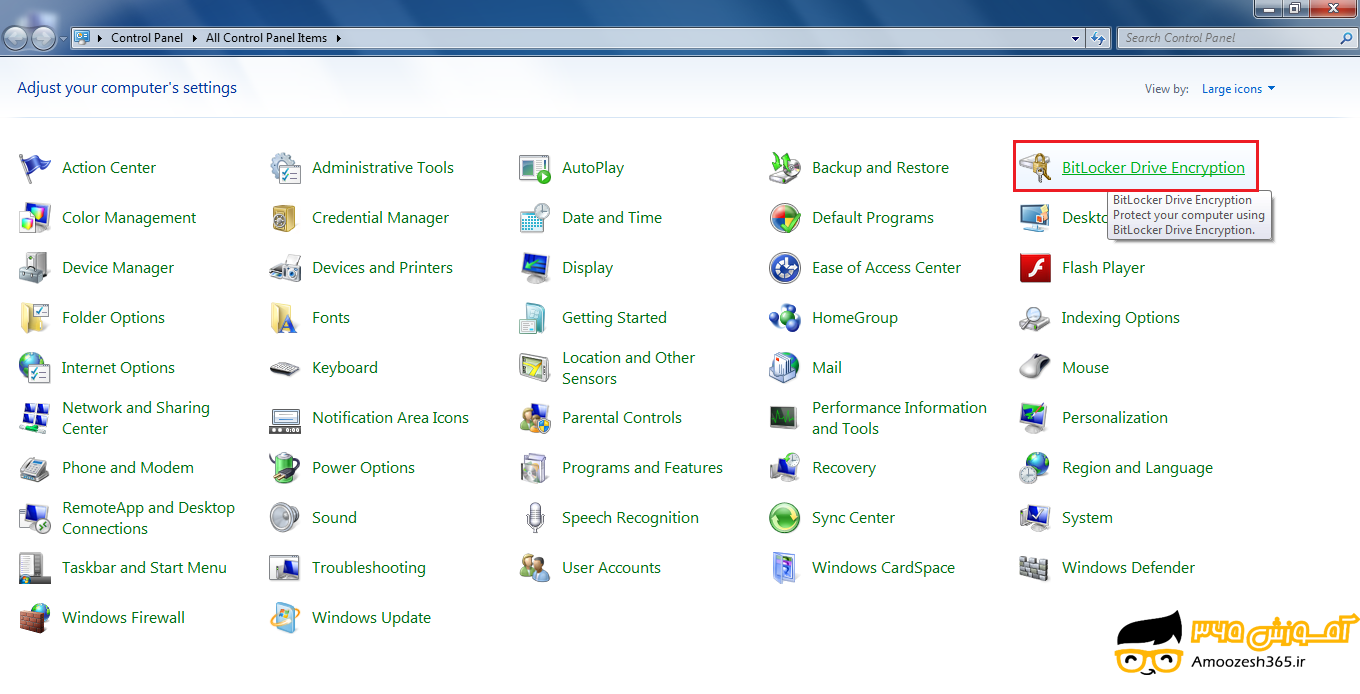This screenshot has height=694, width=1360.
Task: Open the Backup and Restore icon
Action: (x=785, y=168)
